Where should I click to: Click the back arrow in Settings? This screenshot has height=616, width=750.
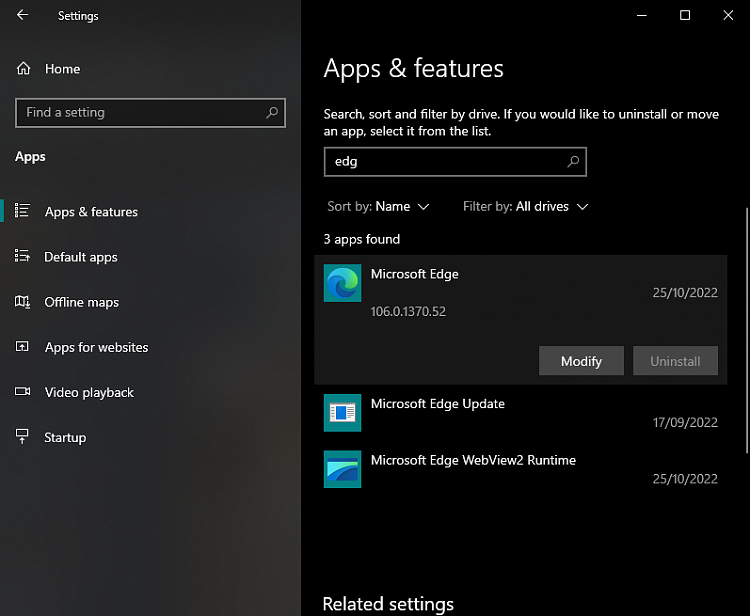22,15
